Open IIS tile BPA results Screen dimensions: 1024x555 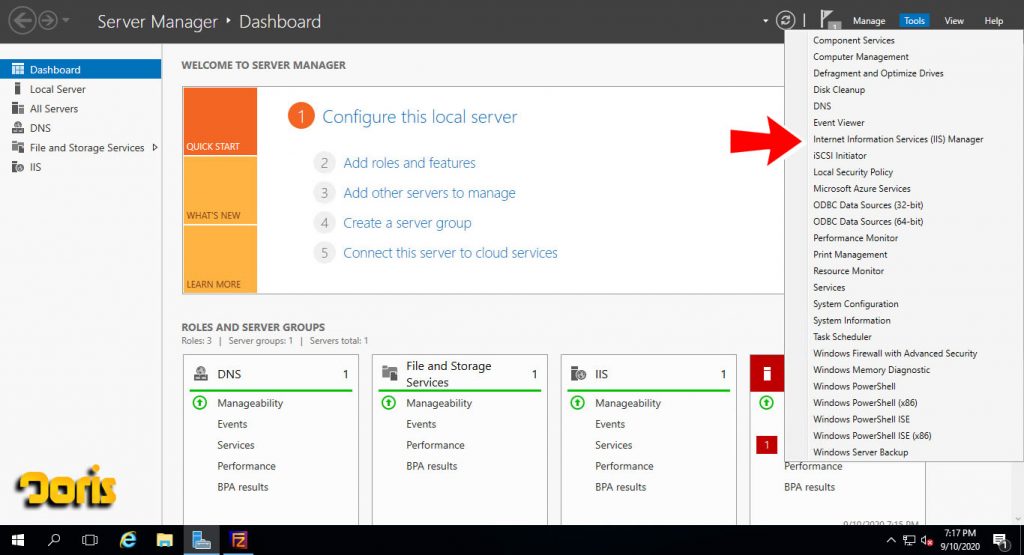click(620, 486)
